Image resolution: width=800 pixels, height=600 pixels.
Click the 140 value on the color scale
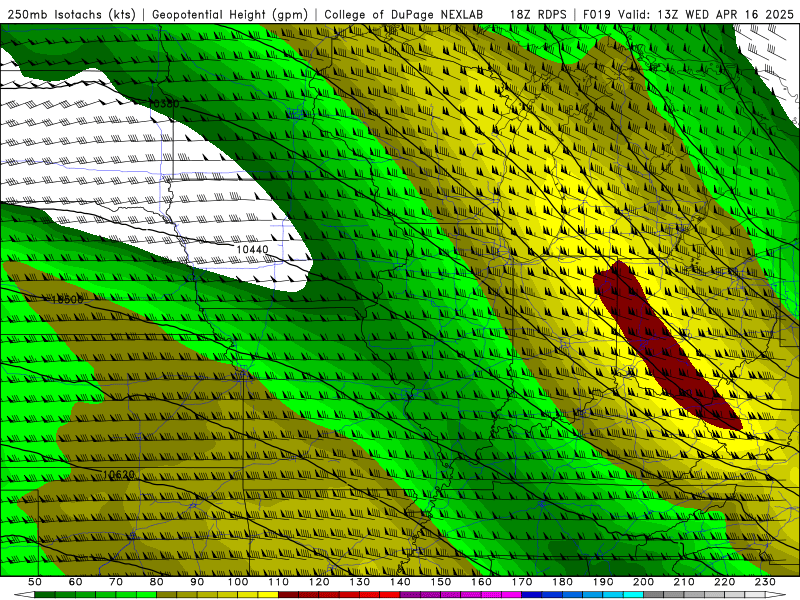click(400, 582)
